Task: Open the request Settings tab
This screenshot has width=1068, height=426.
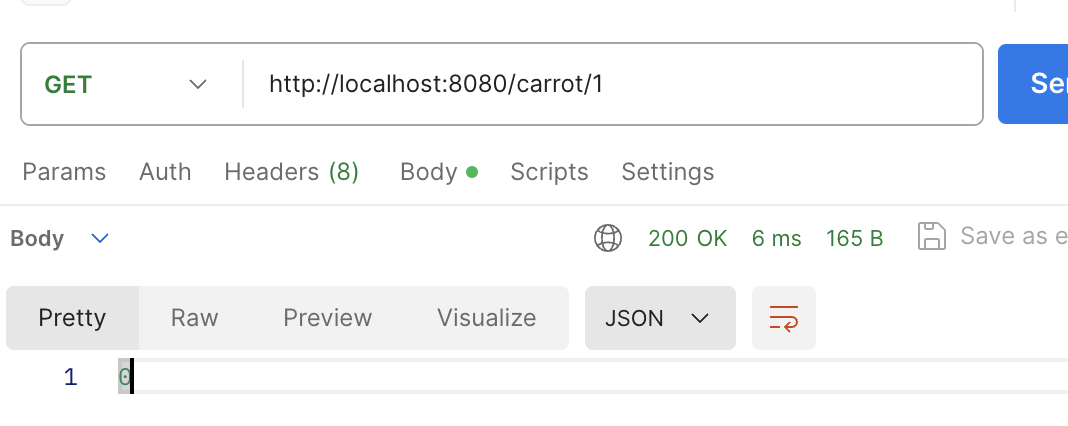Action: coord(668,172)
